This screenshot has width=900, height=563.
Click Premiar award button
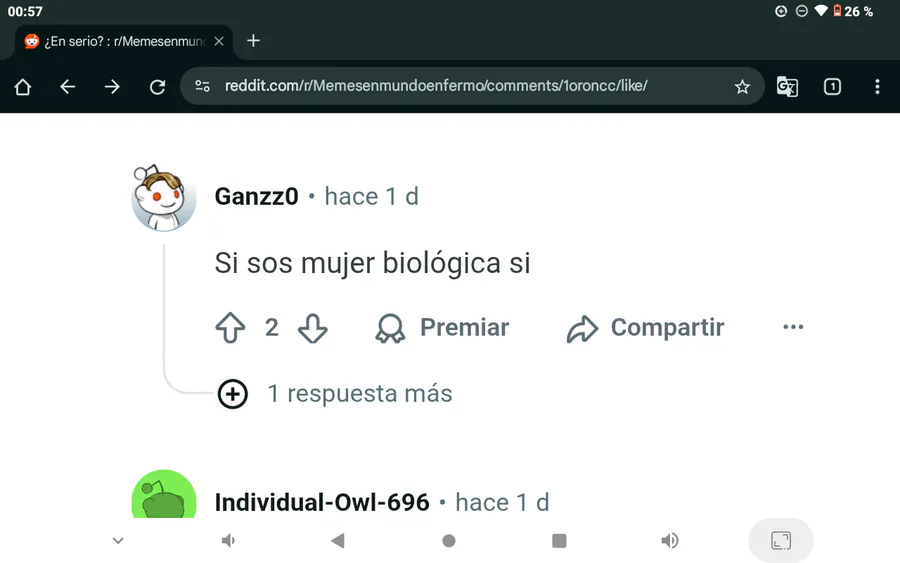coord(442,328)
